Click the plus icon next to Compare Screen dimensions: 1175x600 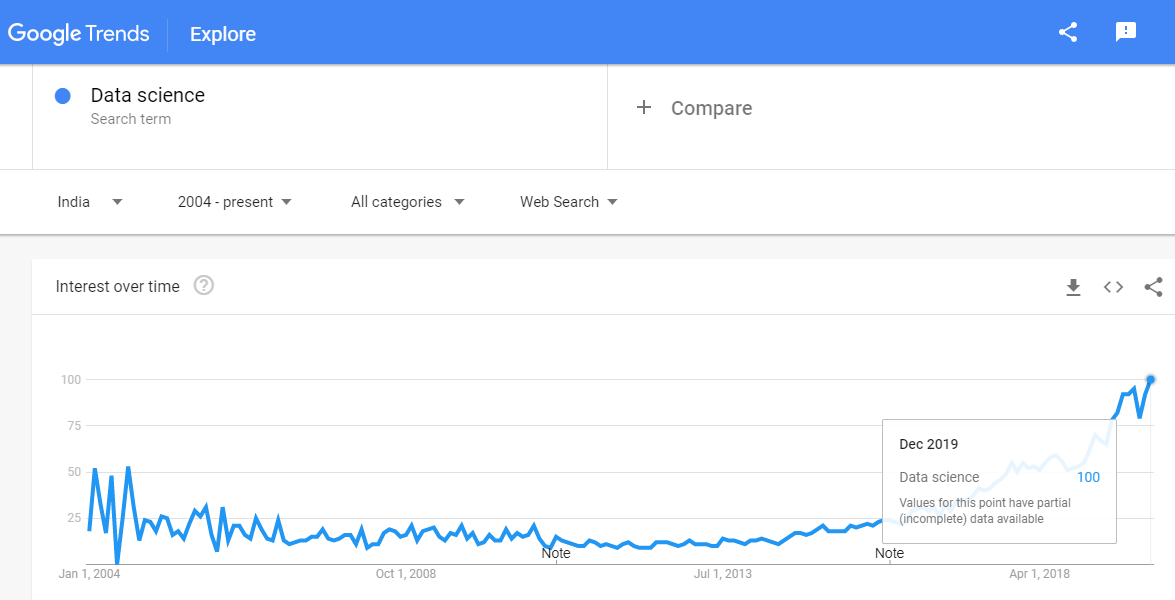pos(643,108)
